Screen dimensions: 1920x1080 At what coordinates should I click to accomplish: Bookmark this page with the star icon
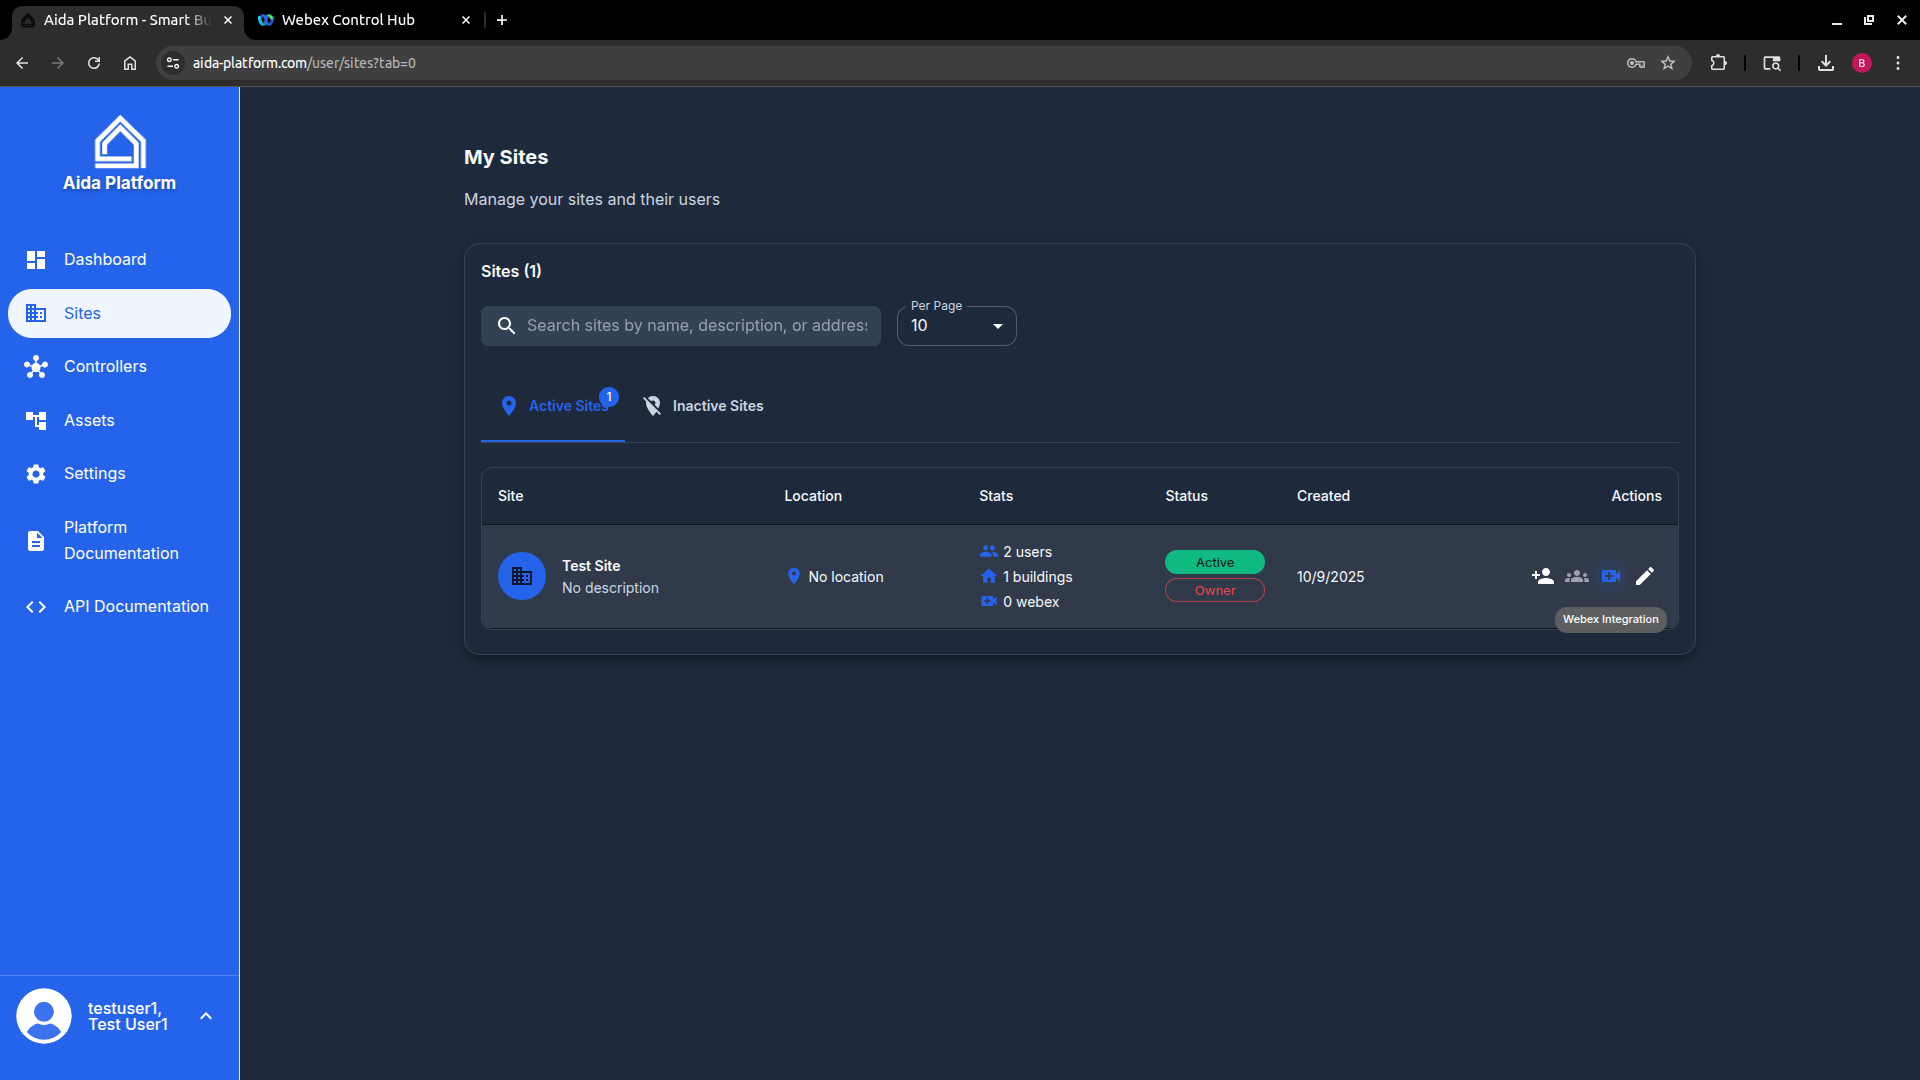(x=1668, y=62)
